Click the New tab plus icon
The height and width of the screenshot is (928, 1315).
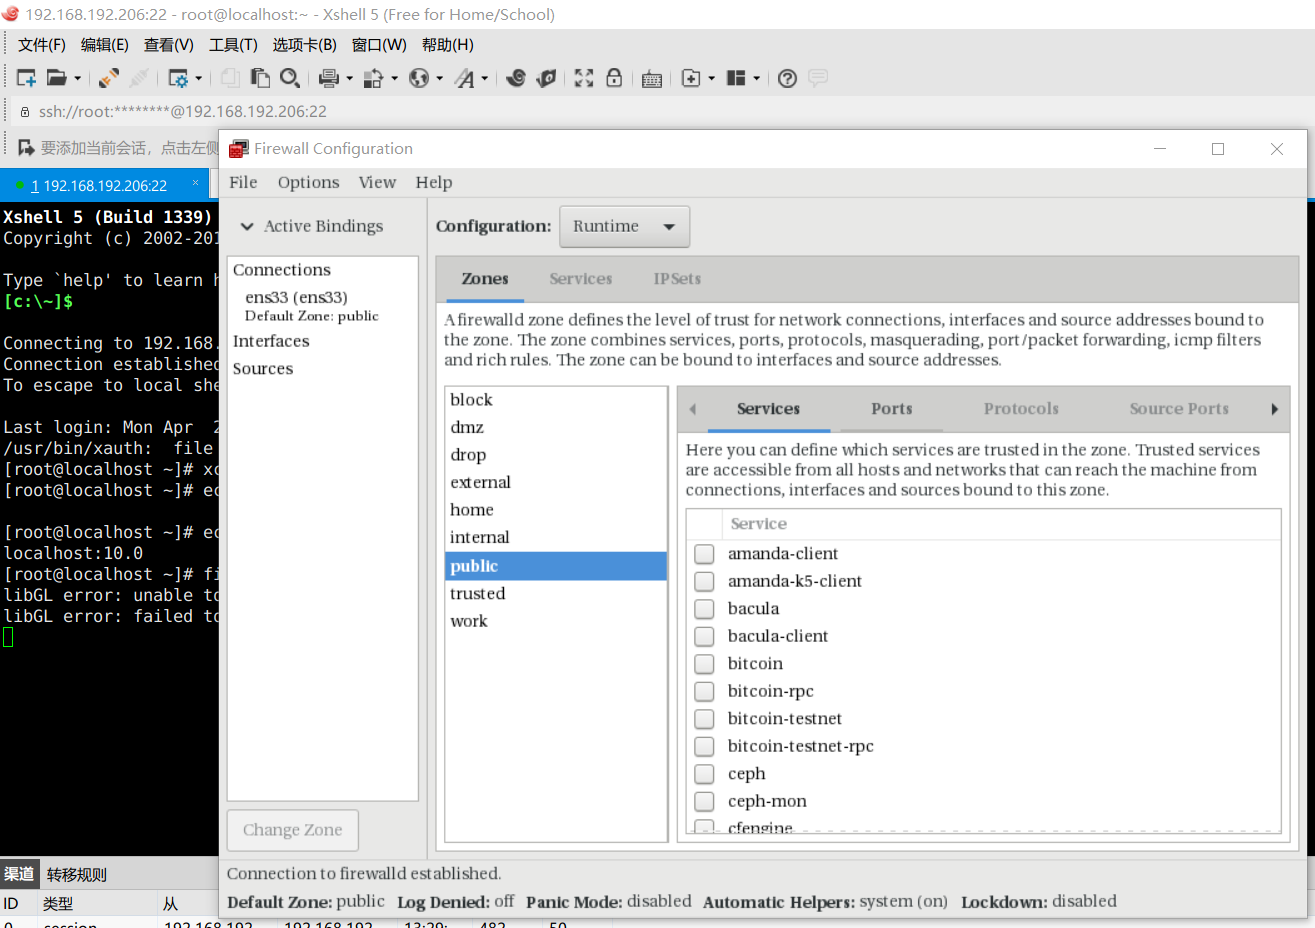(691, 78)
